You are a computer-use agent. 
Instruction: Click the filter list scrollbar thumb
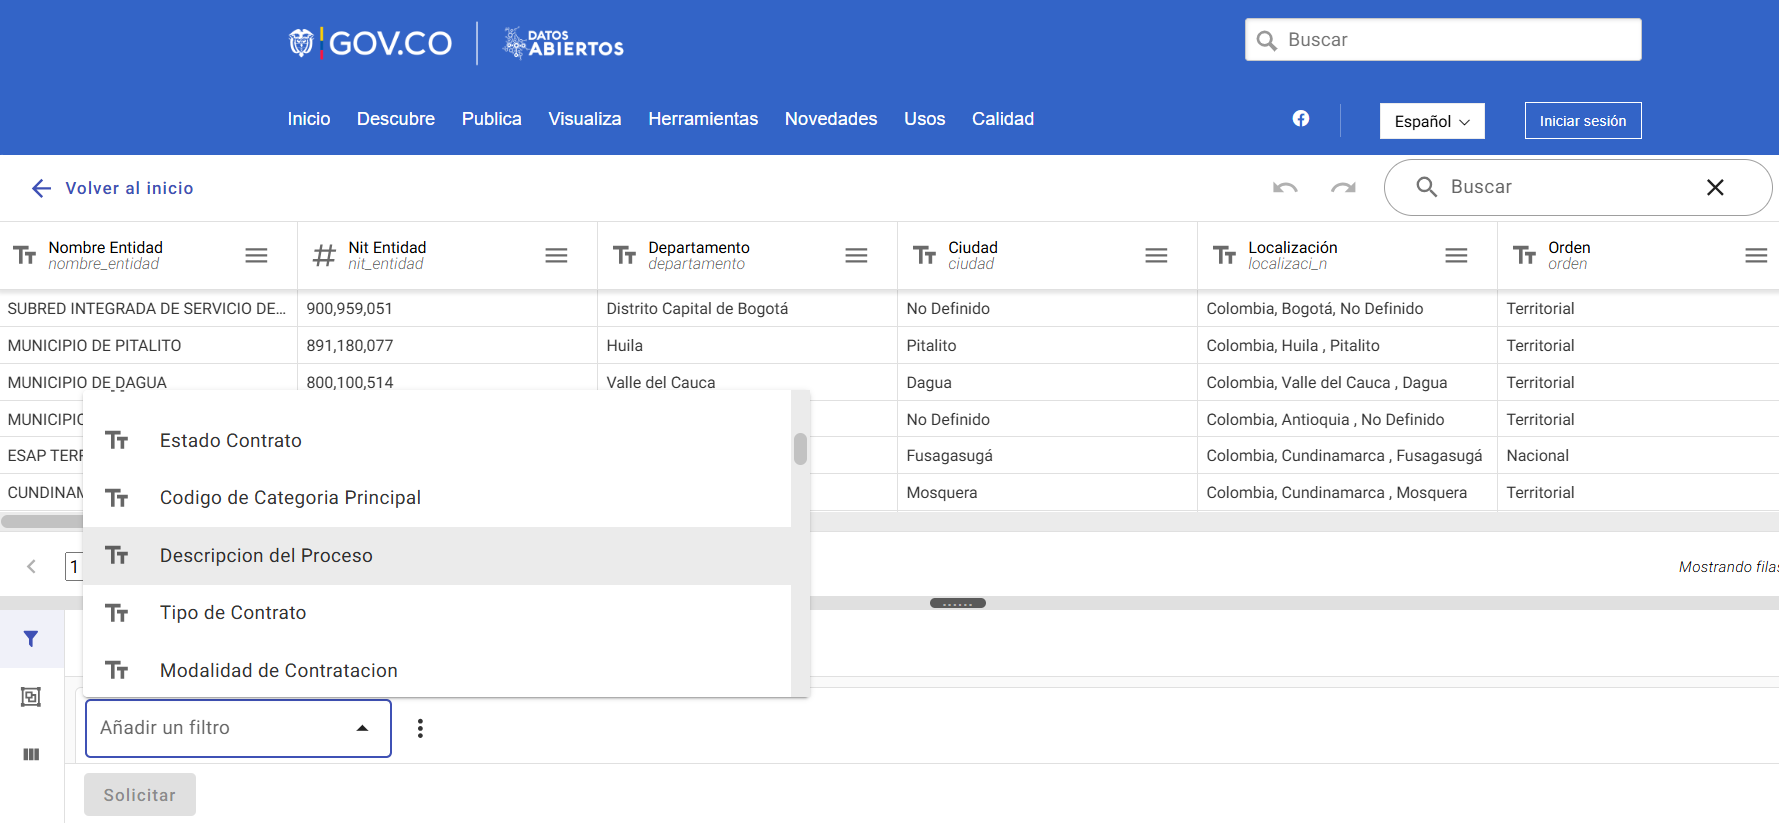click(800, 449)
